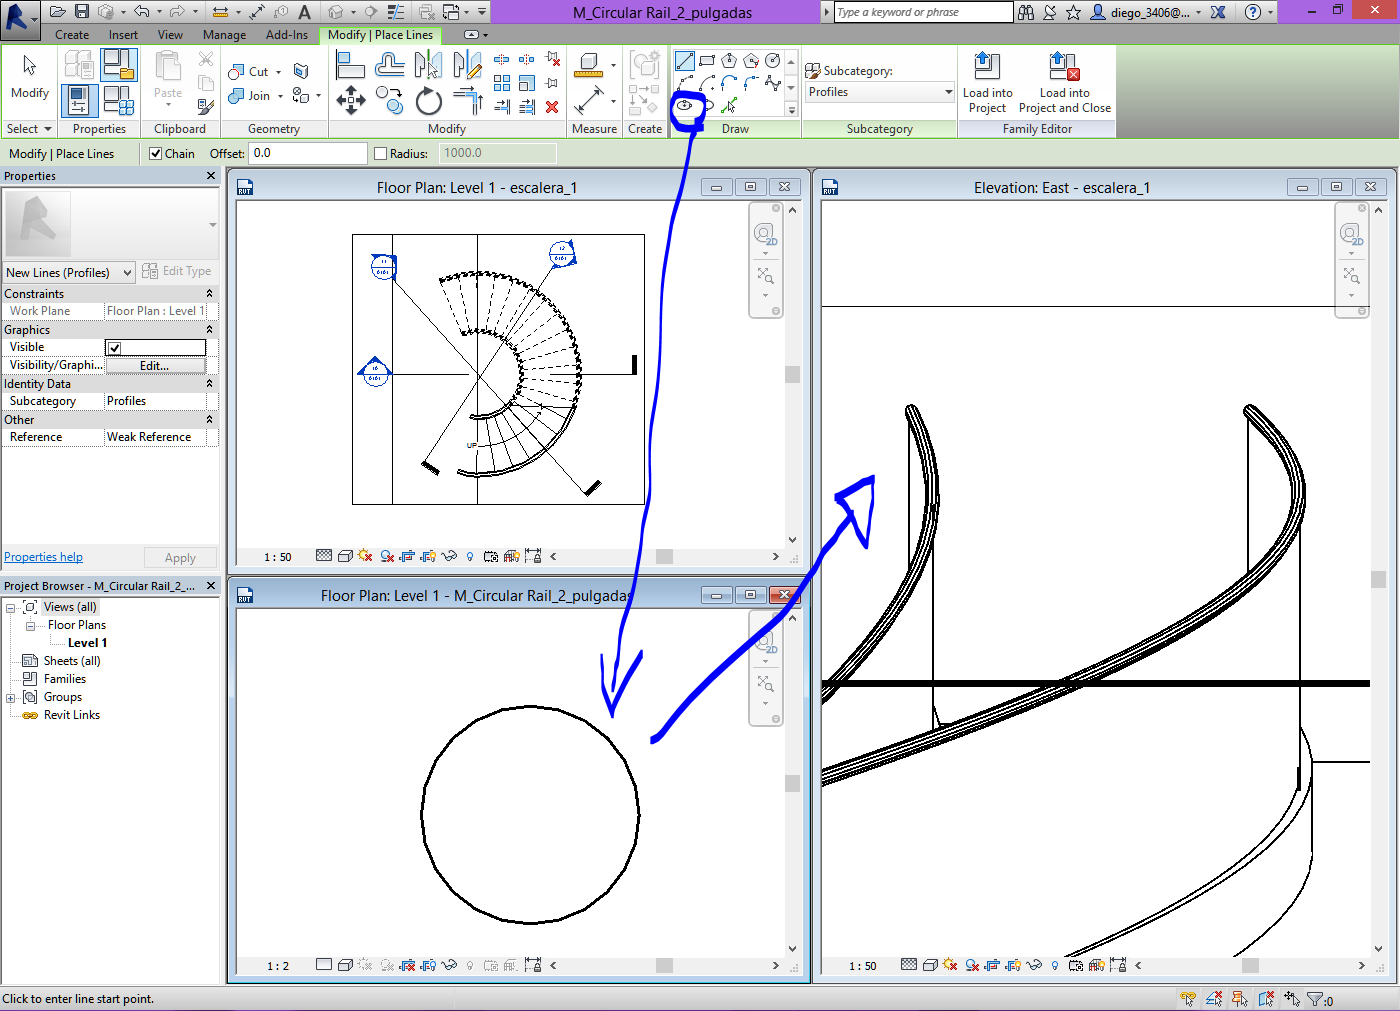The width and height of the screenshot is (1400, 1011).
Task: Click Load into Project and Close
Action: pyautogui.click(x=1064, y=83)
